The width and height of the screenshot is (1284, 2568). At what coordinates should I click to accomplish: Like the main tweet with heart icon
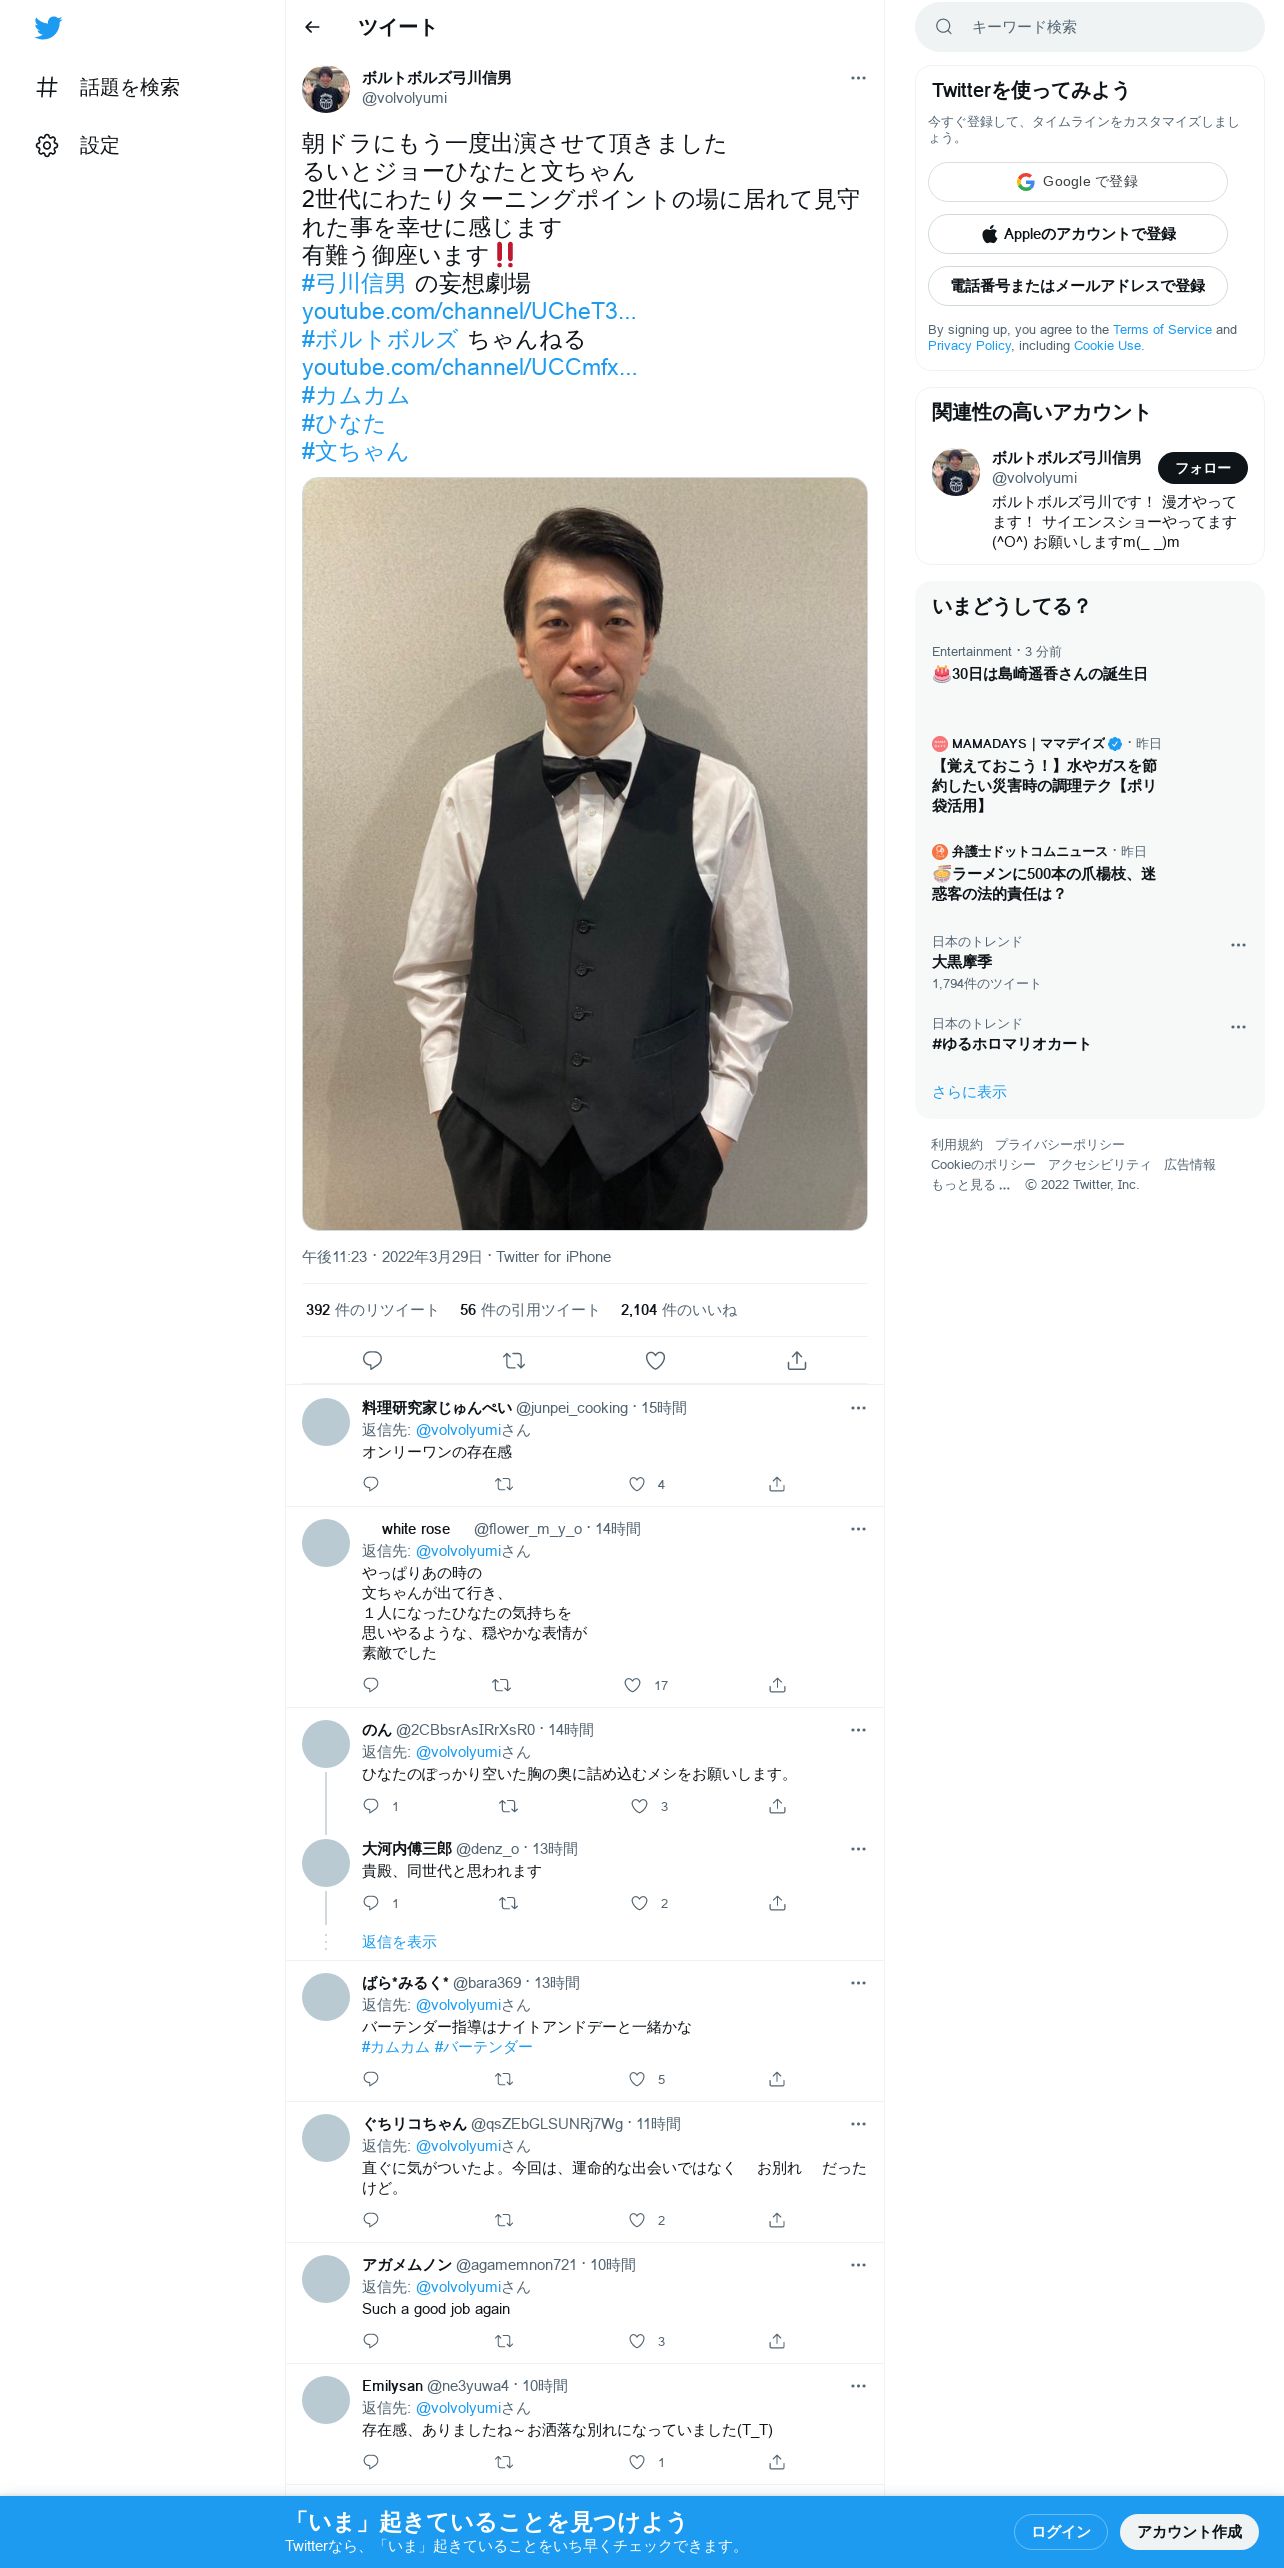(x=655, y=1360)
